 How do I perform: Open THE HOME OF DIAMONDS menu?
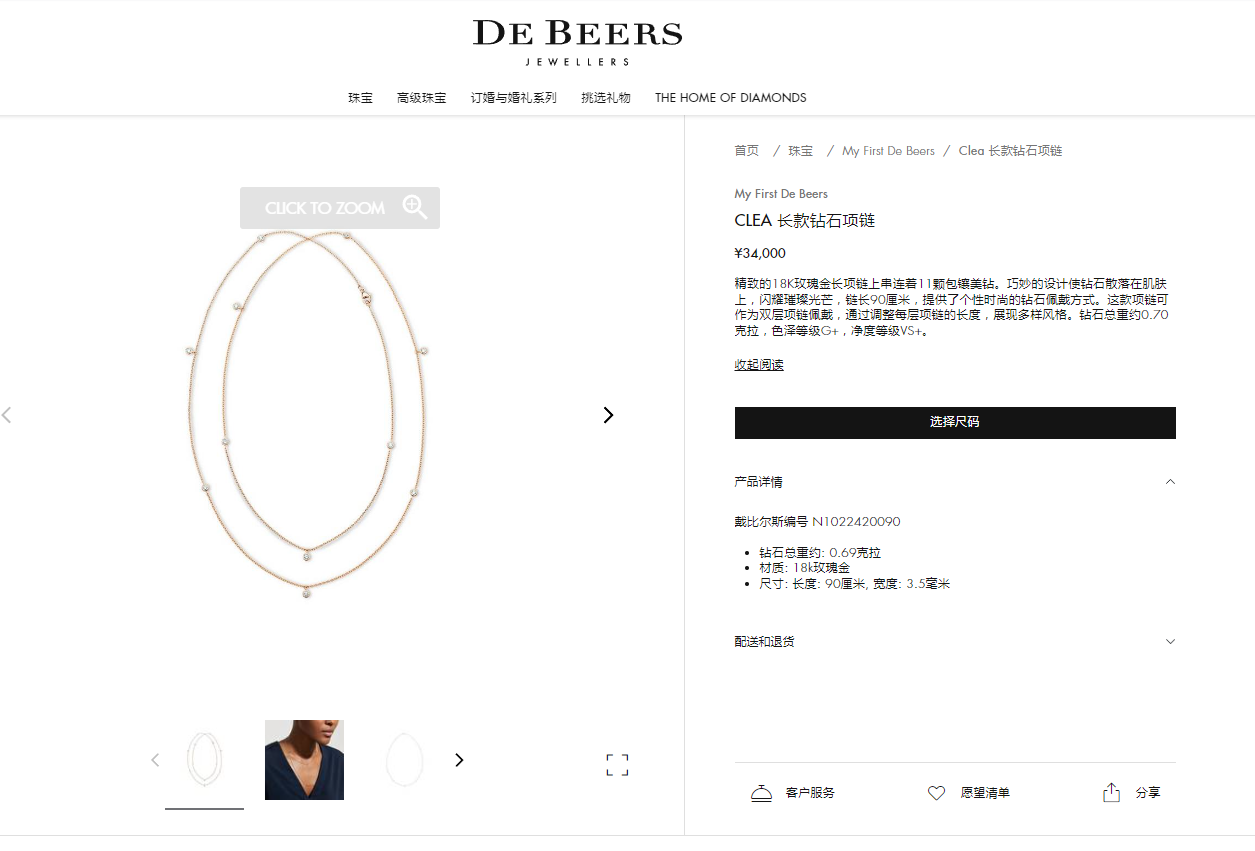pos(731,98)
